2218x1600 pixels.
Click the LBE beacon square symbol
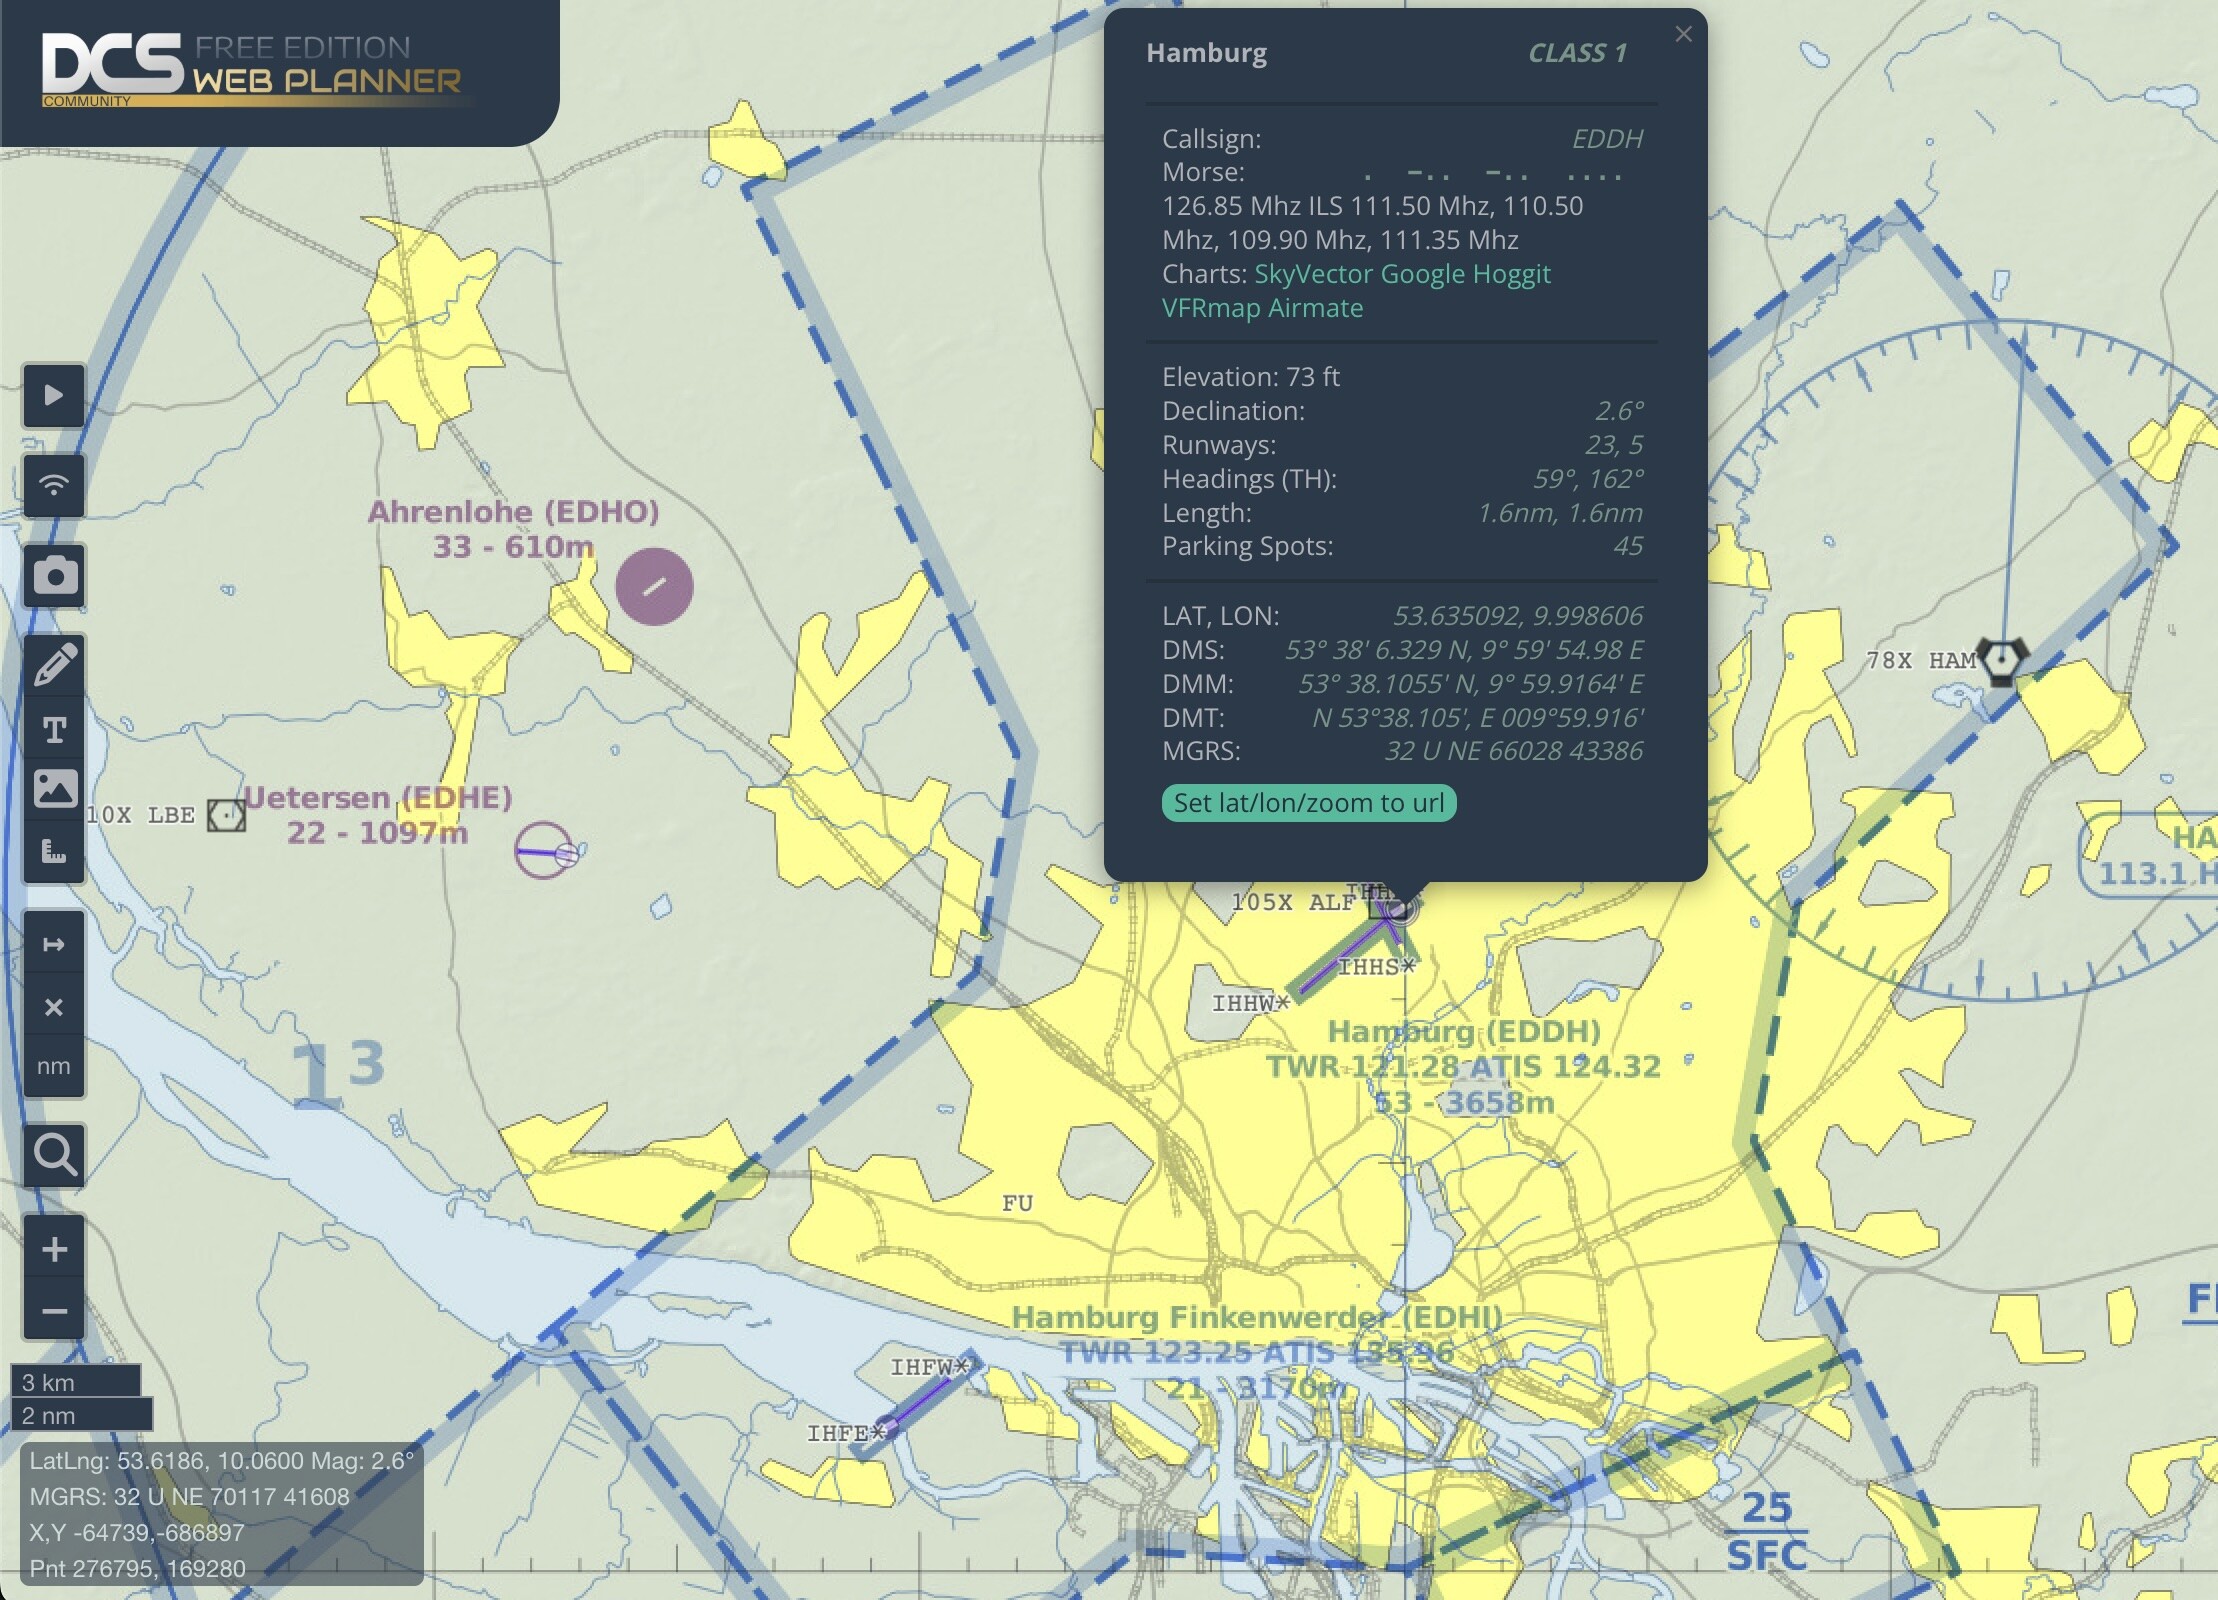226,815
